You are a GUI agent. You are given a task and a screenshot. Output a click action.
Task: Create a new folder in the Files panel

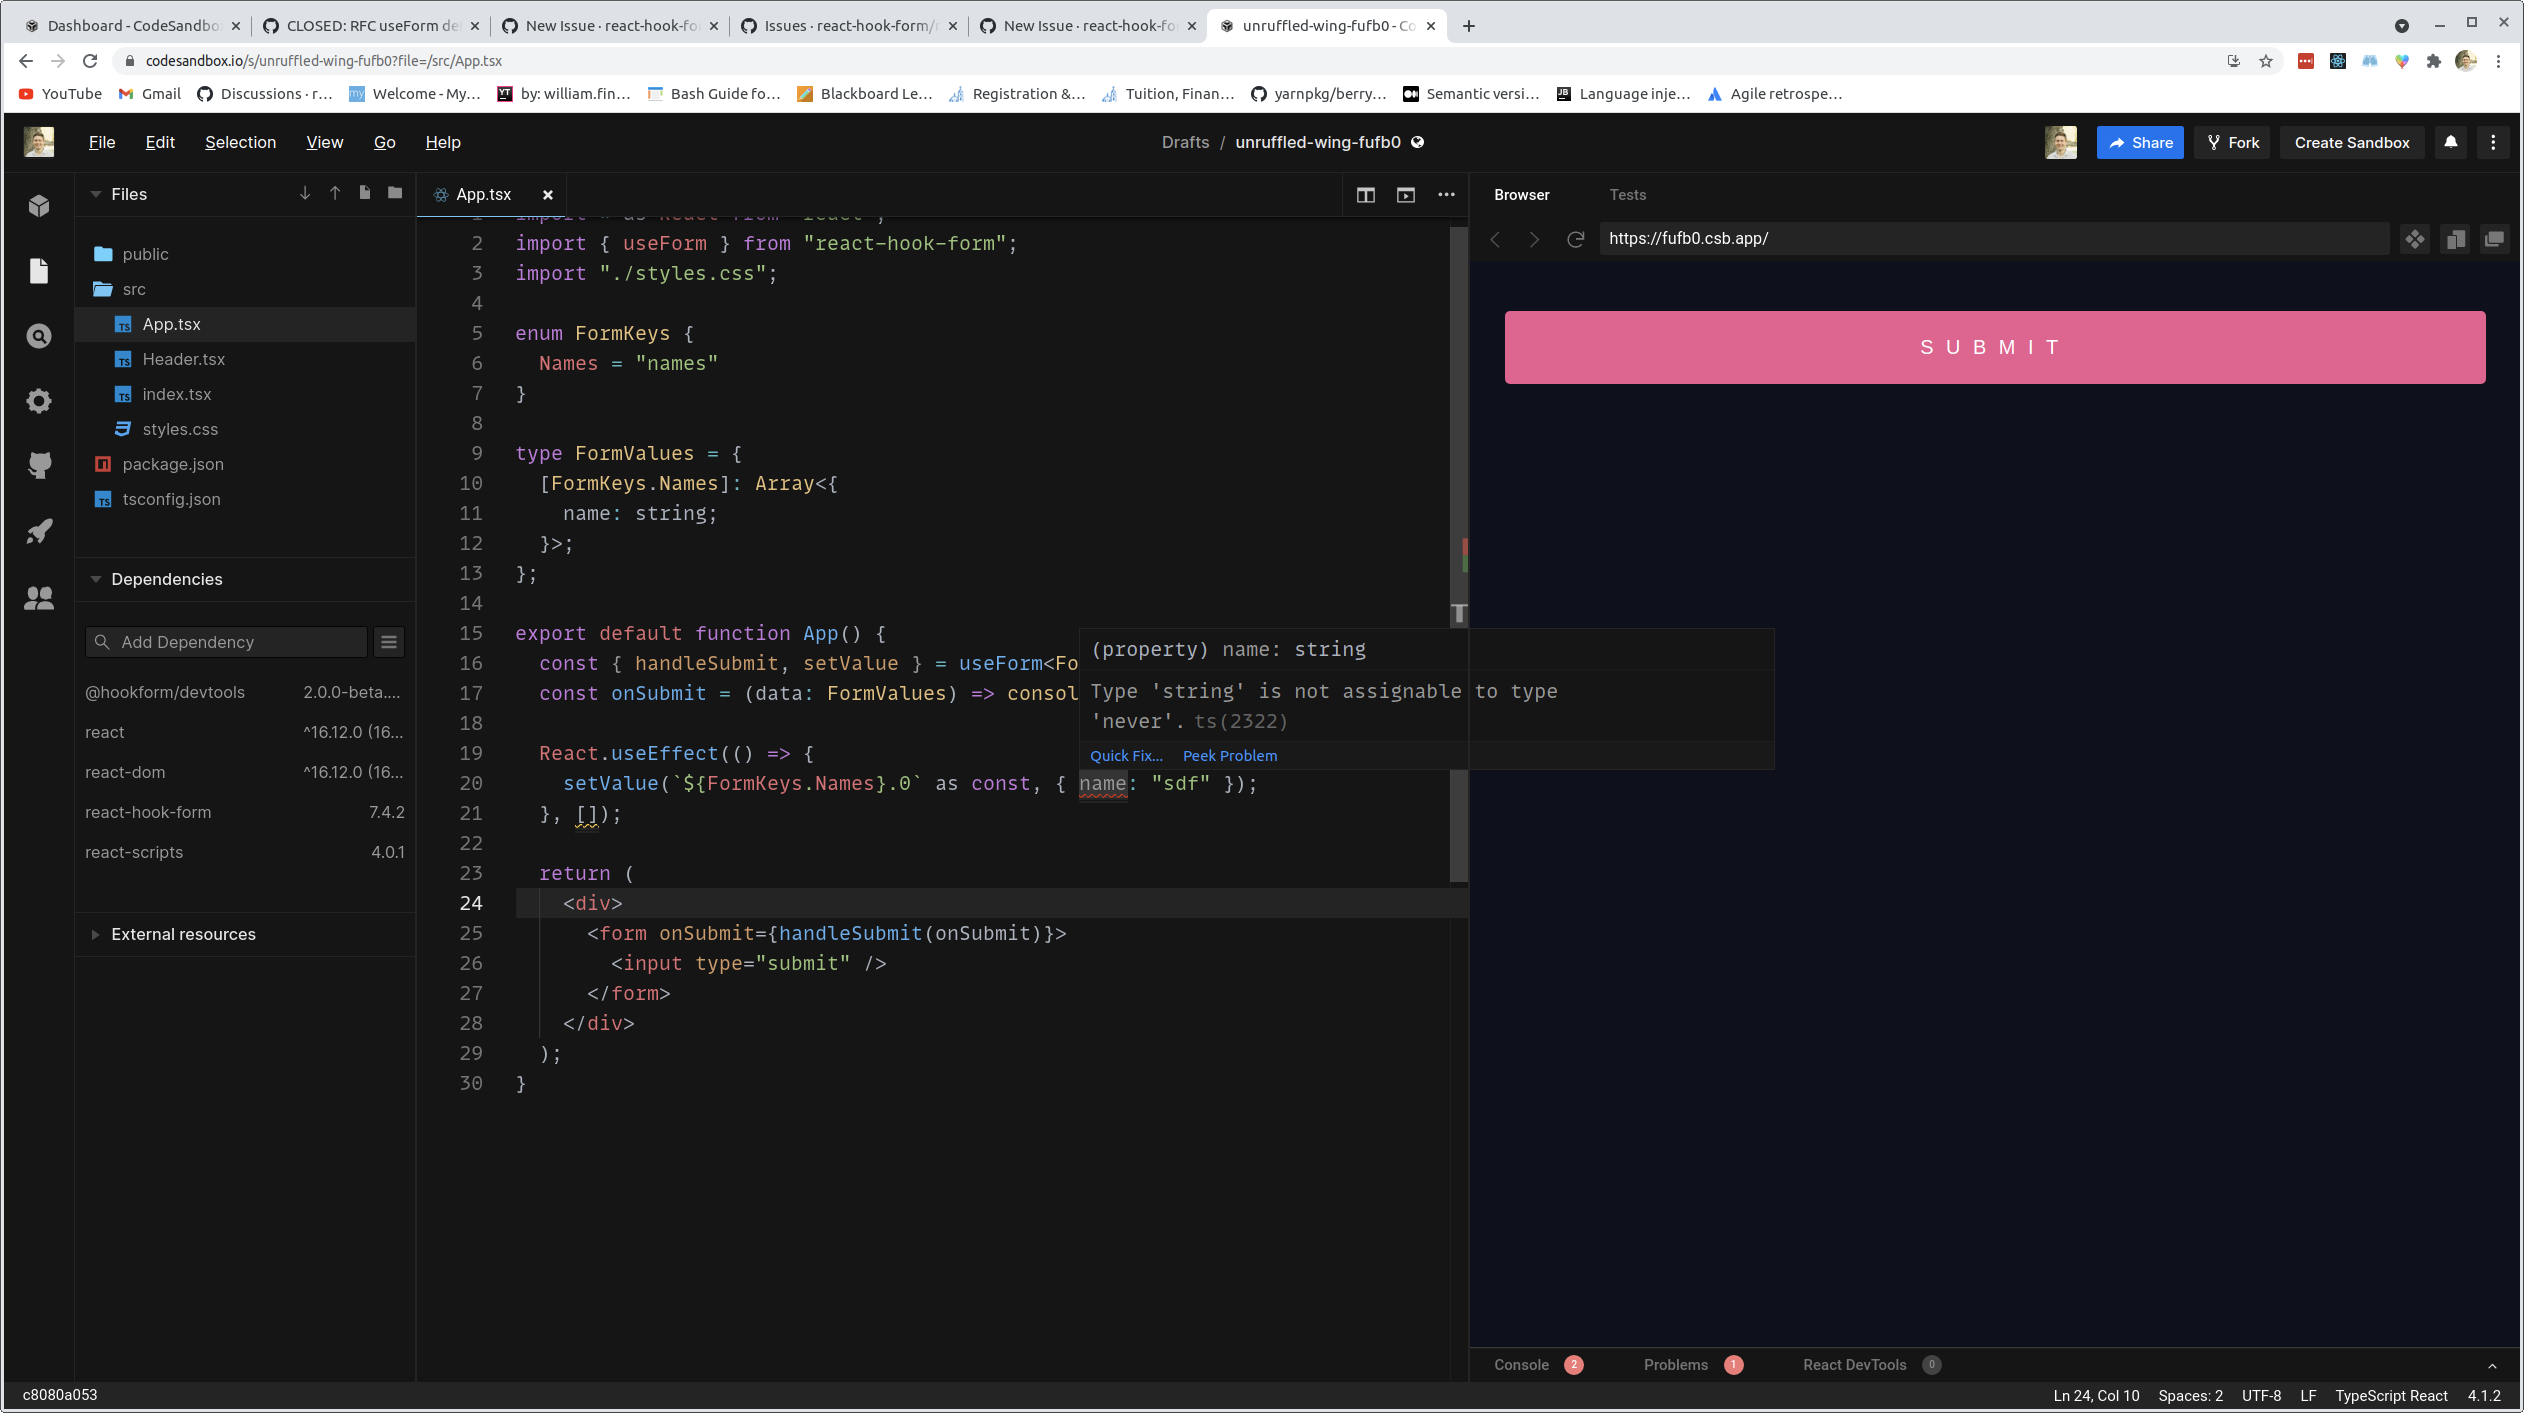click(x=394, y=192)
